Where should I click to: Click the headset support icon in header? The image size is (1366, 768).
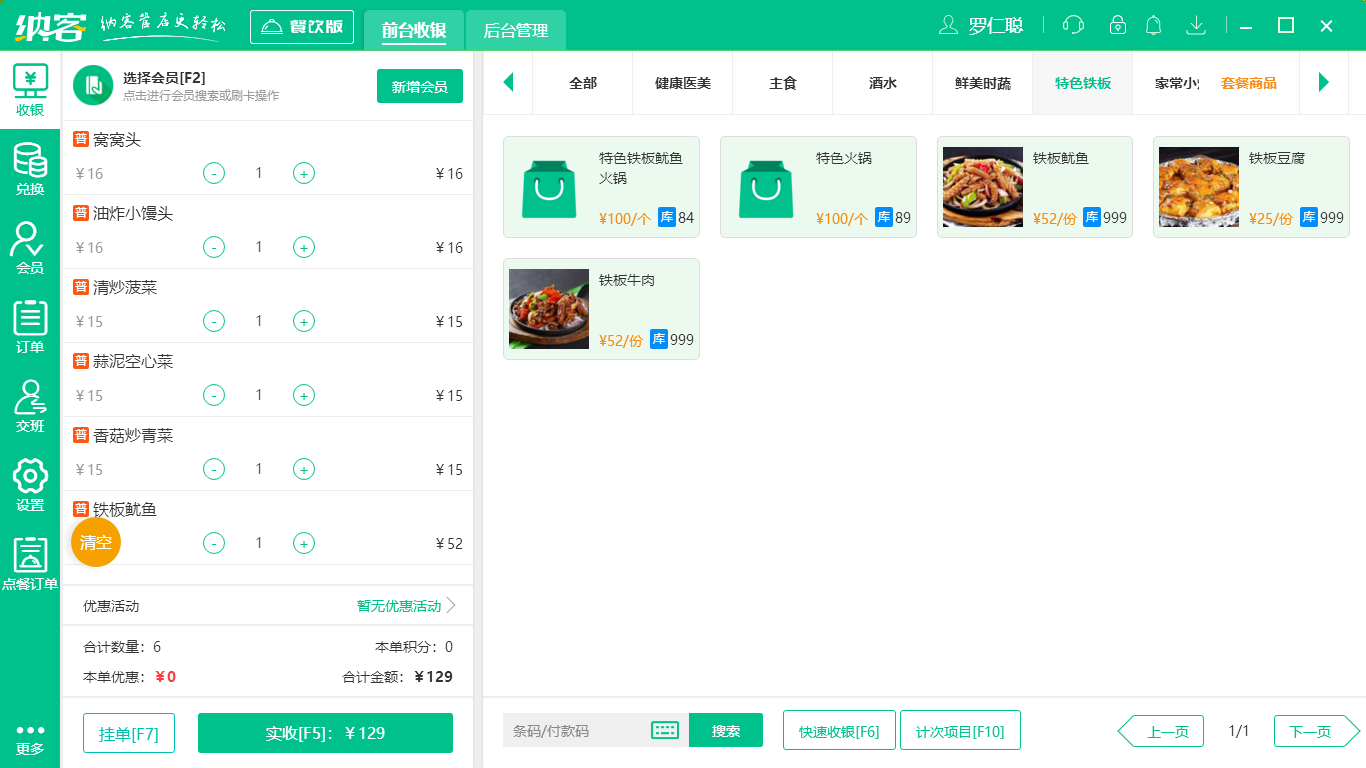(1073, 25)
